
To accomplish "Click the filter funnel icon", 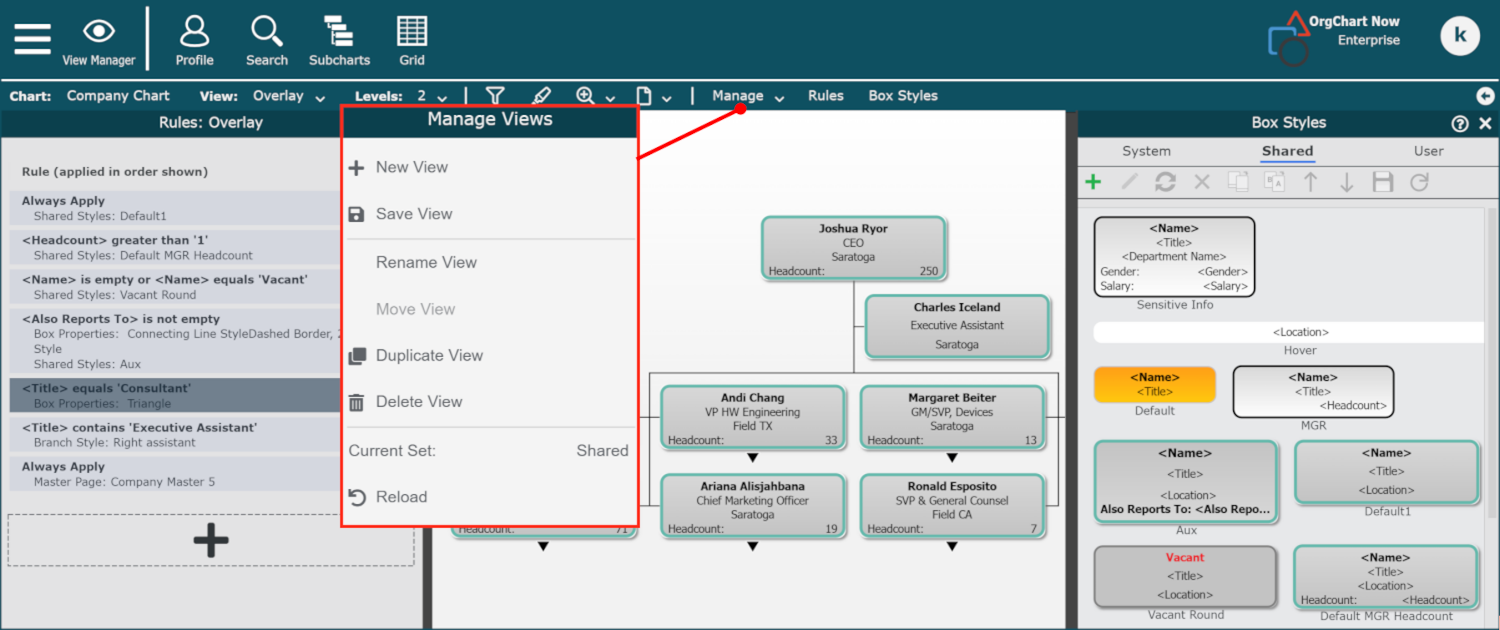I will pyautogui.click(x=495, y=96).
